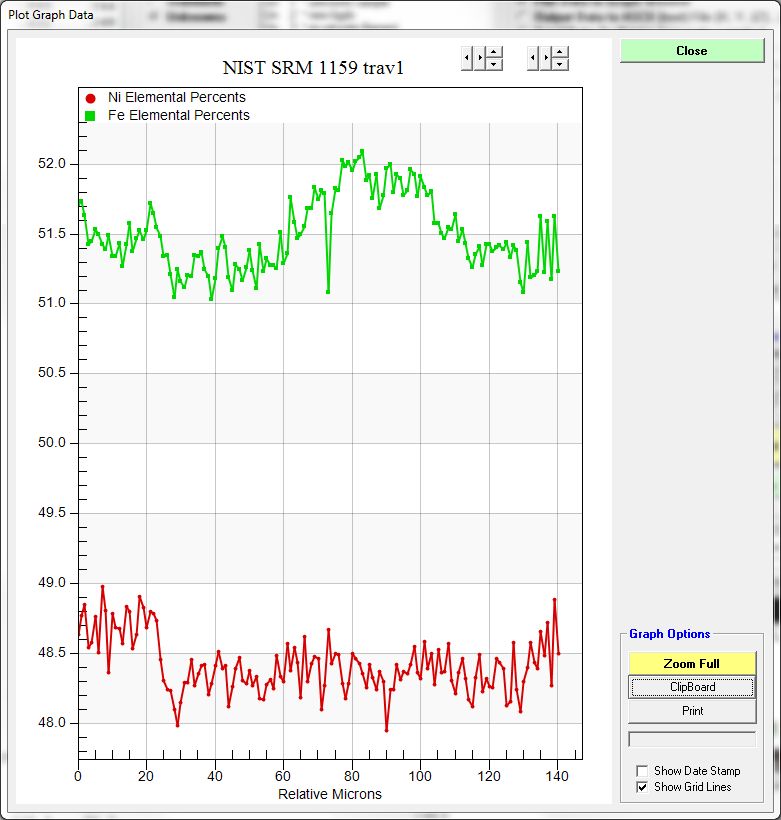This screenshot has width=781, height=820.
Task: Click the yellow Zoom Full button
Action: coord(692,663)
